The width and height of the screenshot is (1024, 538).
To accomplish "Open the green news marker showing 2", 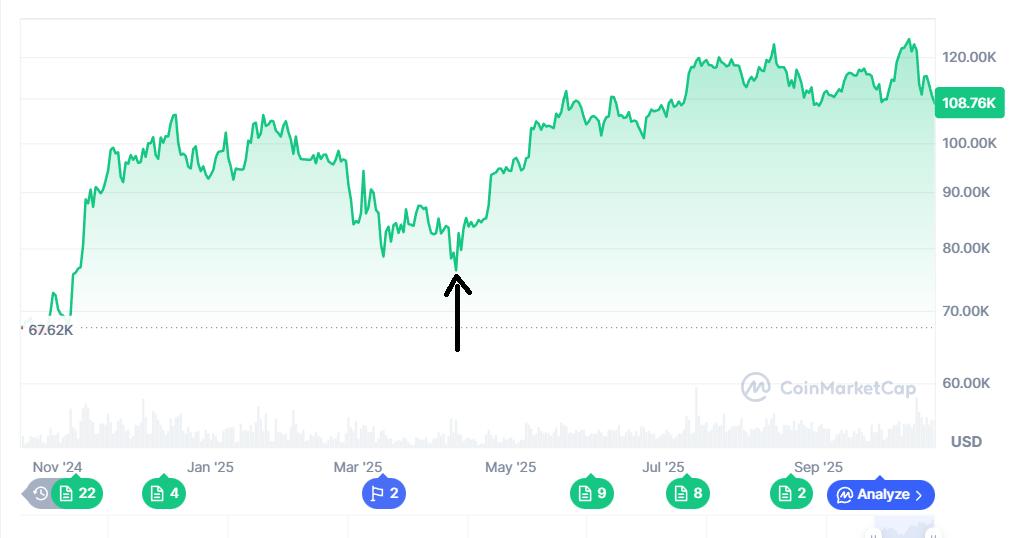I will (791, 493).
